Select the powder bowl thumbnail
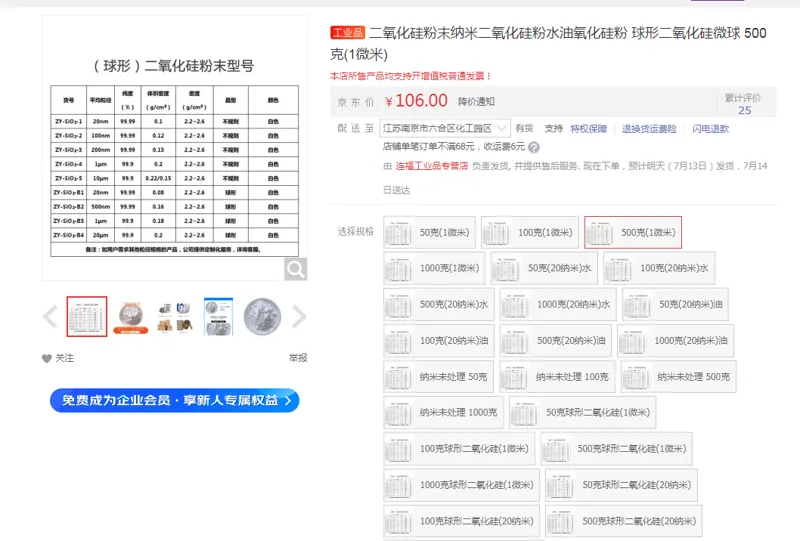The height and width of the screenshot is (541, 800). click(x=131, y=316)
